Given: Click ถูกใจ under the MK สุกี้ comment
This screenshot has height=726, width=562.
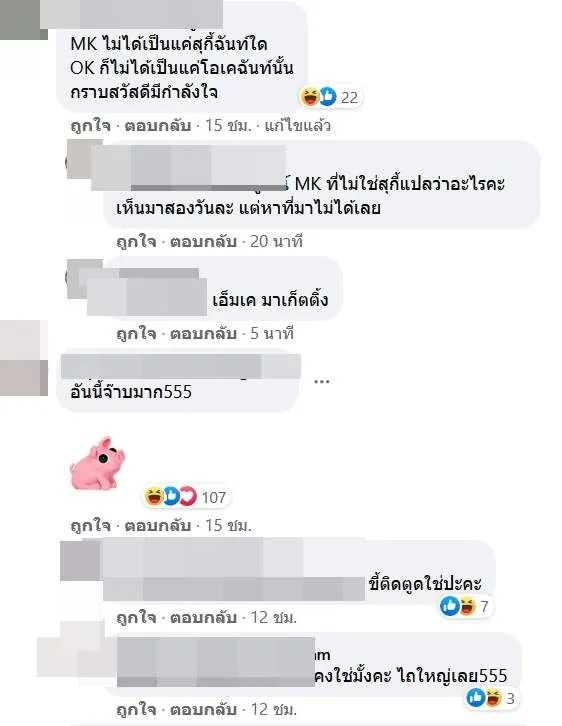Looking at the screenshot, I should click(x=91, y=125).
